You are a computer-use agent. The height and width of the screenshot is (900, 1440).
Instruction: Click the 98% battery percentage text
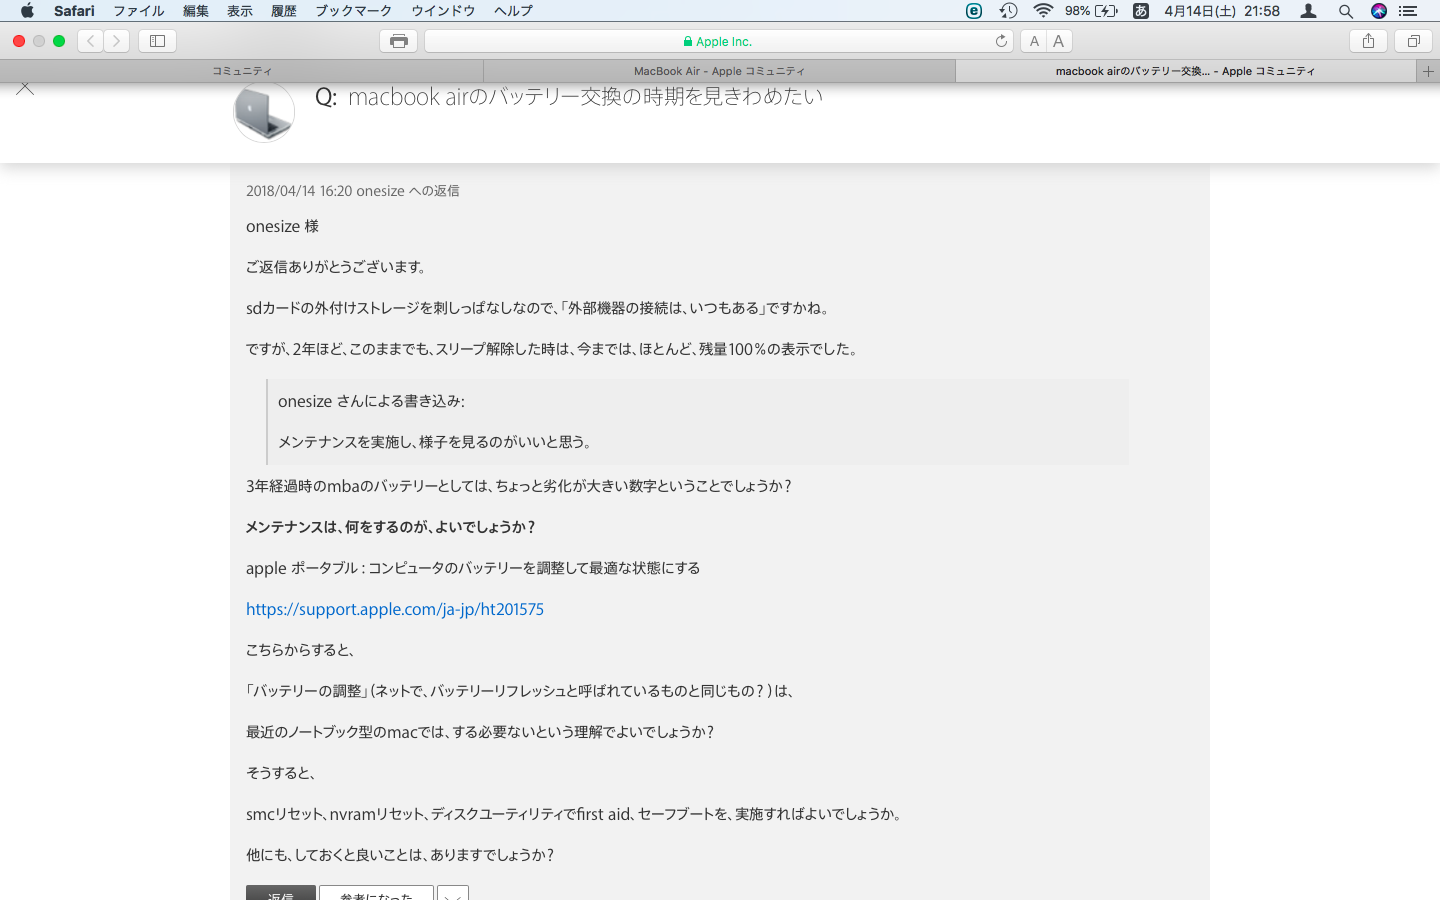[x=1077, y=11]
